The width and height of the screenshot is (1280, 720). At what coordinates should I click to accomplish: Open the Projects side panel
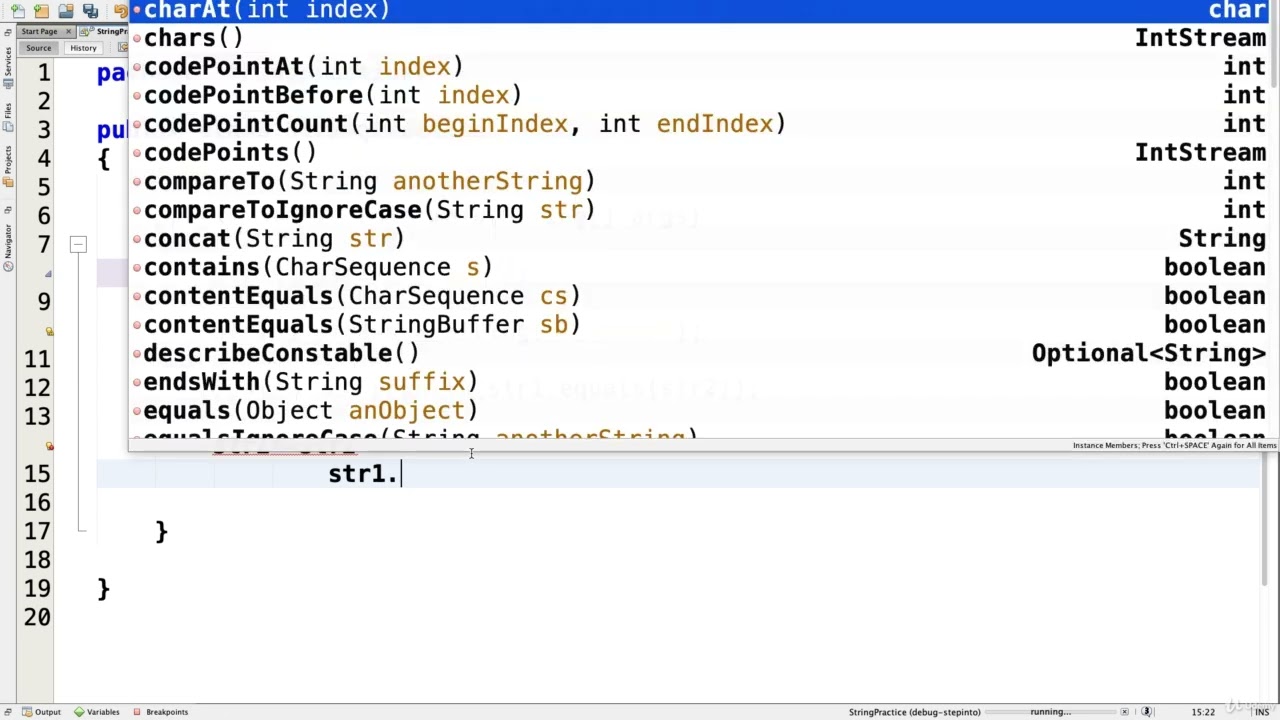[8, 165]
